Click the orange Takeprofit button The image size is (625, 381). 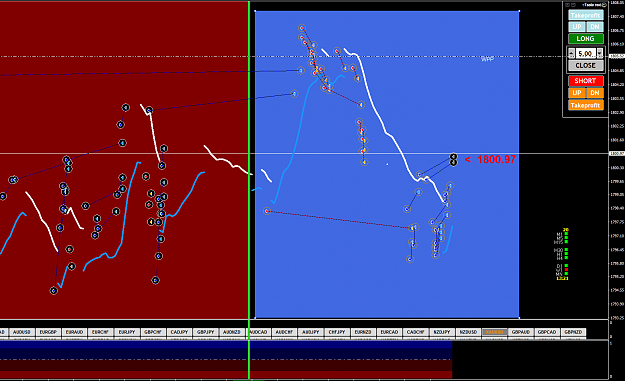(585, 105)
